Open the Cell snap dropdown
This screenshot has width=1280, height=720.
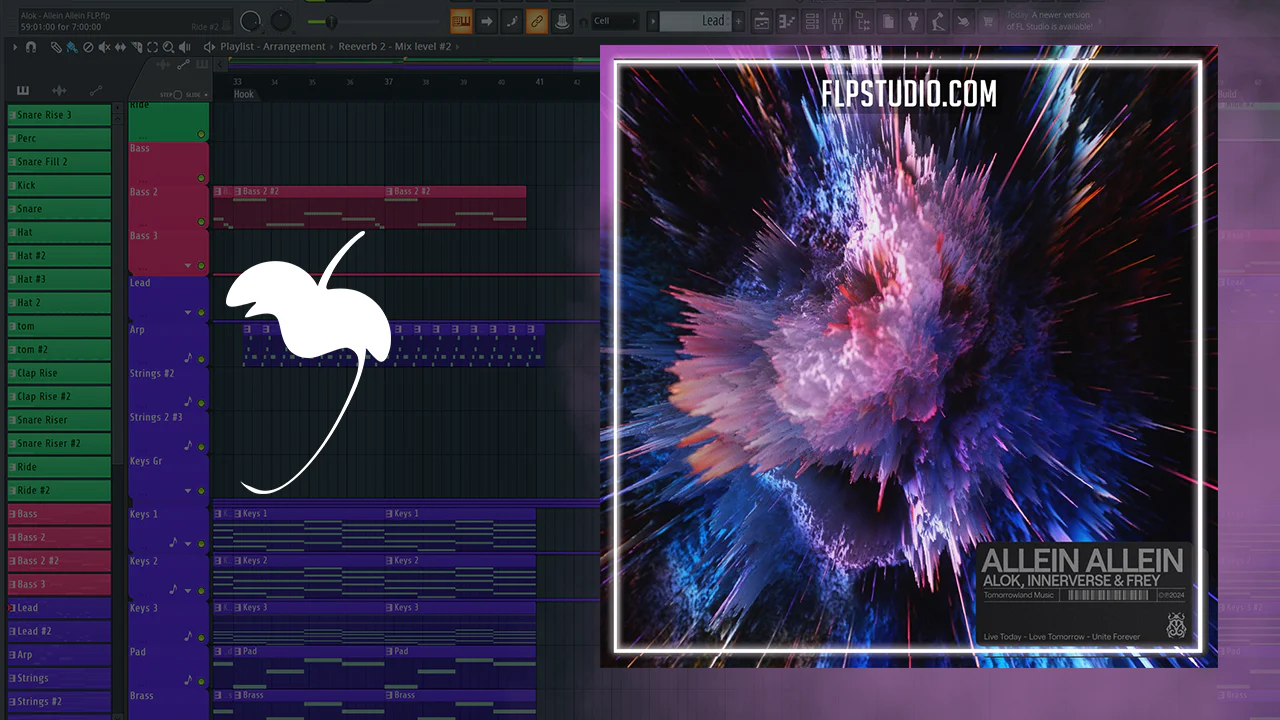click(x=615, y=20)
